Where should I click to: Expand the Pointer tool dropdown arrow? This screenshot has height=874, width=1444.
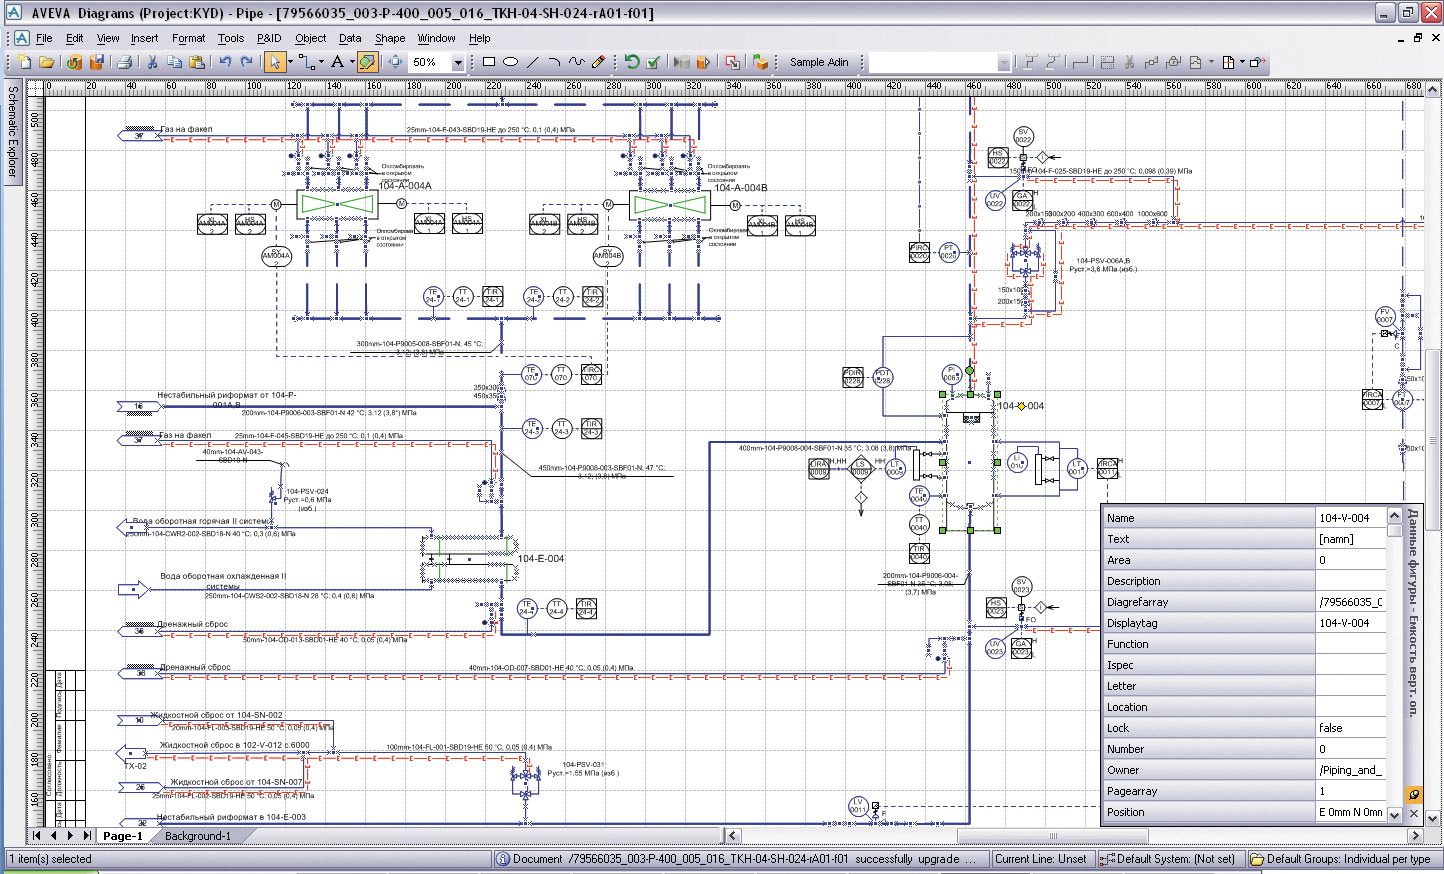[x=290, y=62]
